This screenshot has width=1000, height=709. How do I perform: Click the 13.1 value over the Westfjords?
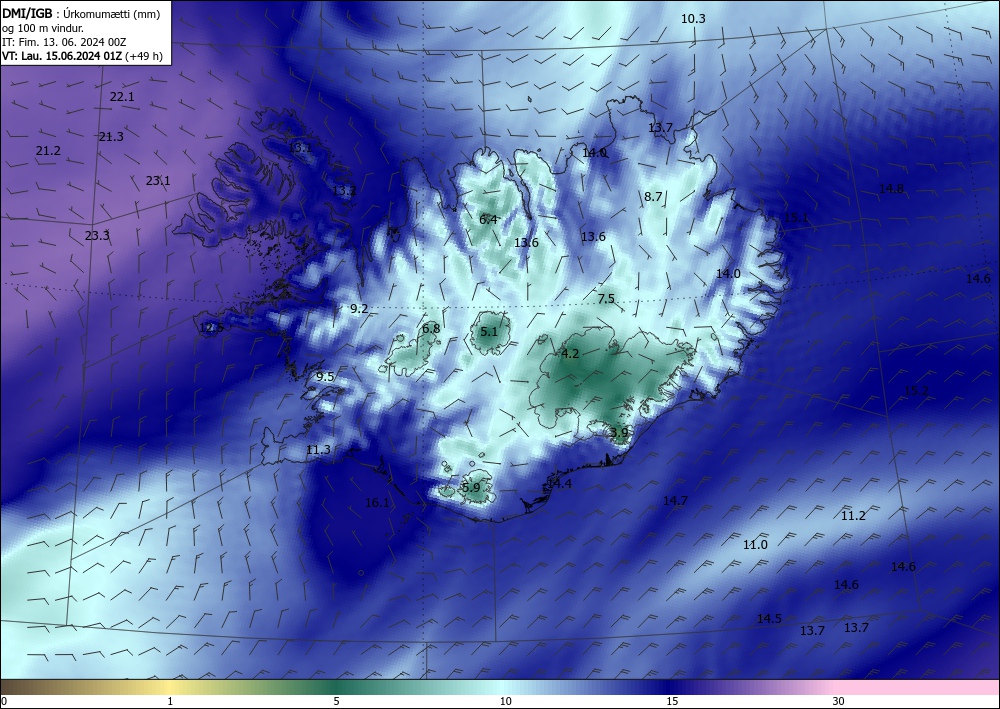click(300, 148)
